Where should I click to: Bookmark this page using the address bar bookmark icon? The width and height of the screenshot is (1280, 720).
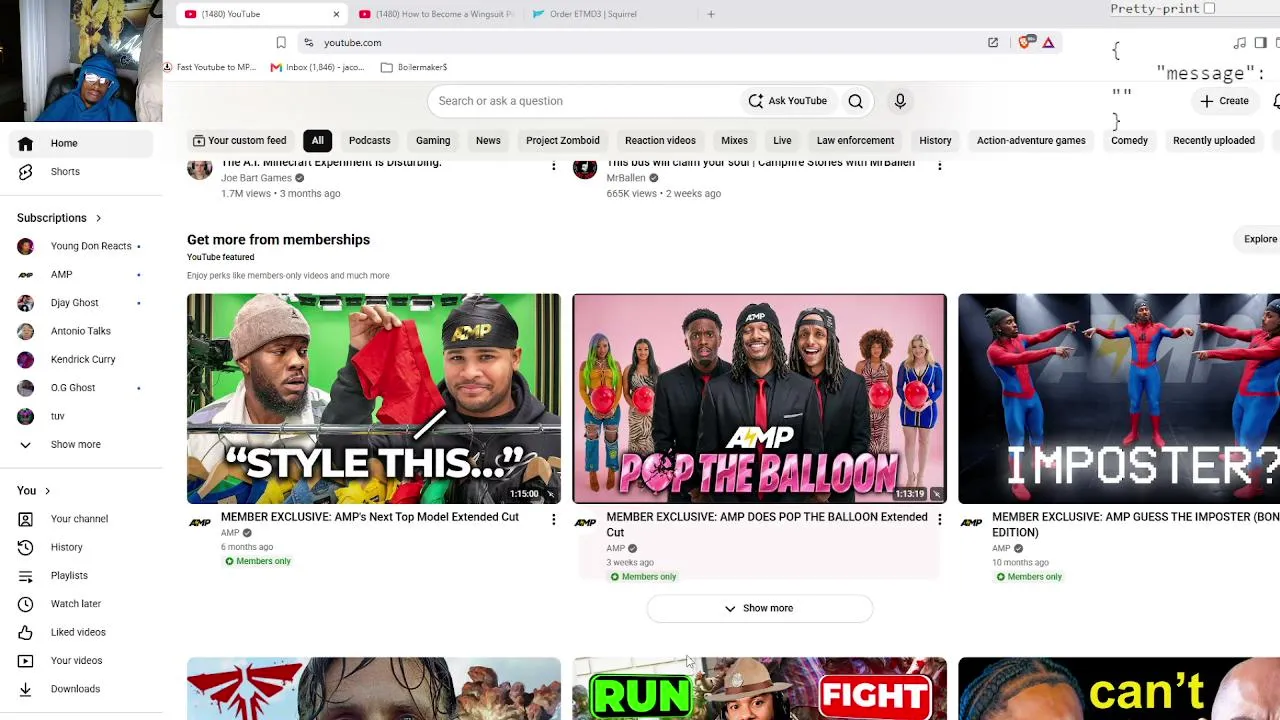pos(281,43)
